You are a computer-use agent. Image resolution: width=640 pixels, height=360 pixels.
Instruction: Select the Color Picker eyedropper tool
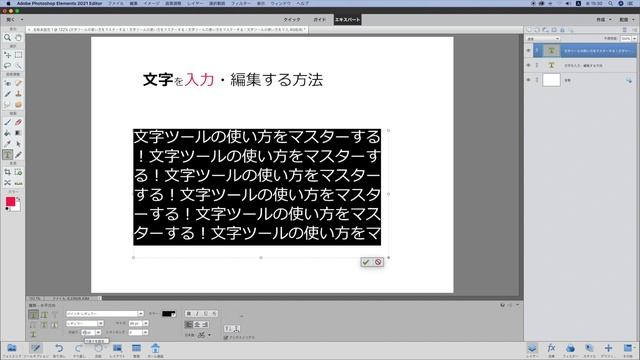point(7,144)
